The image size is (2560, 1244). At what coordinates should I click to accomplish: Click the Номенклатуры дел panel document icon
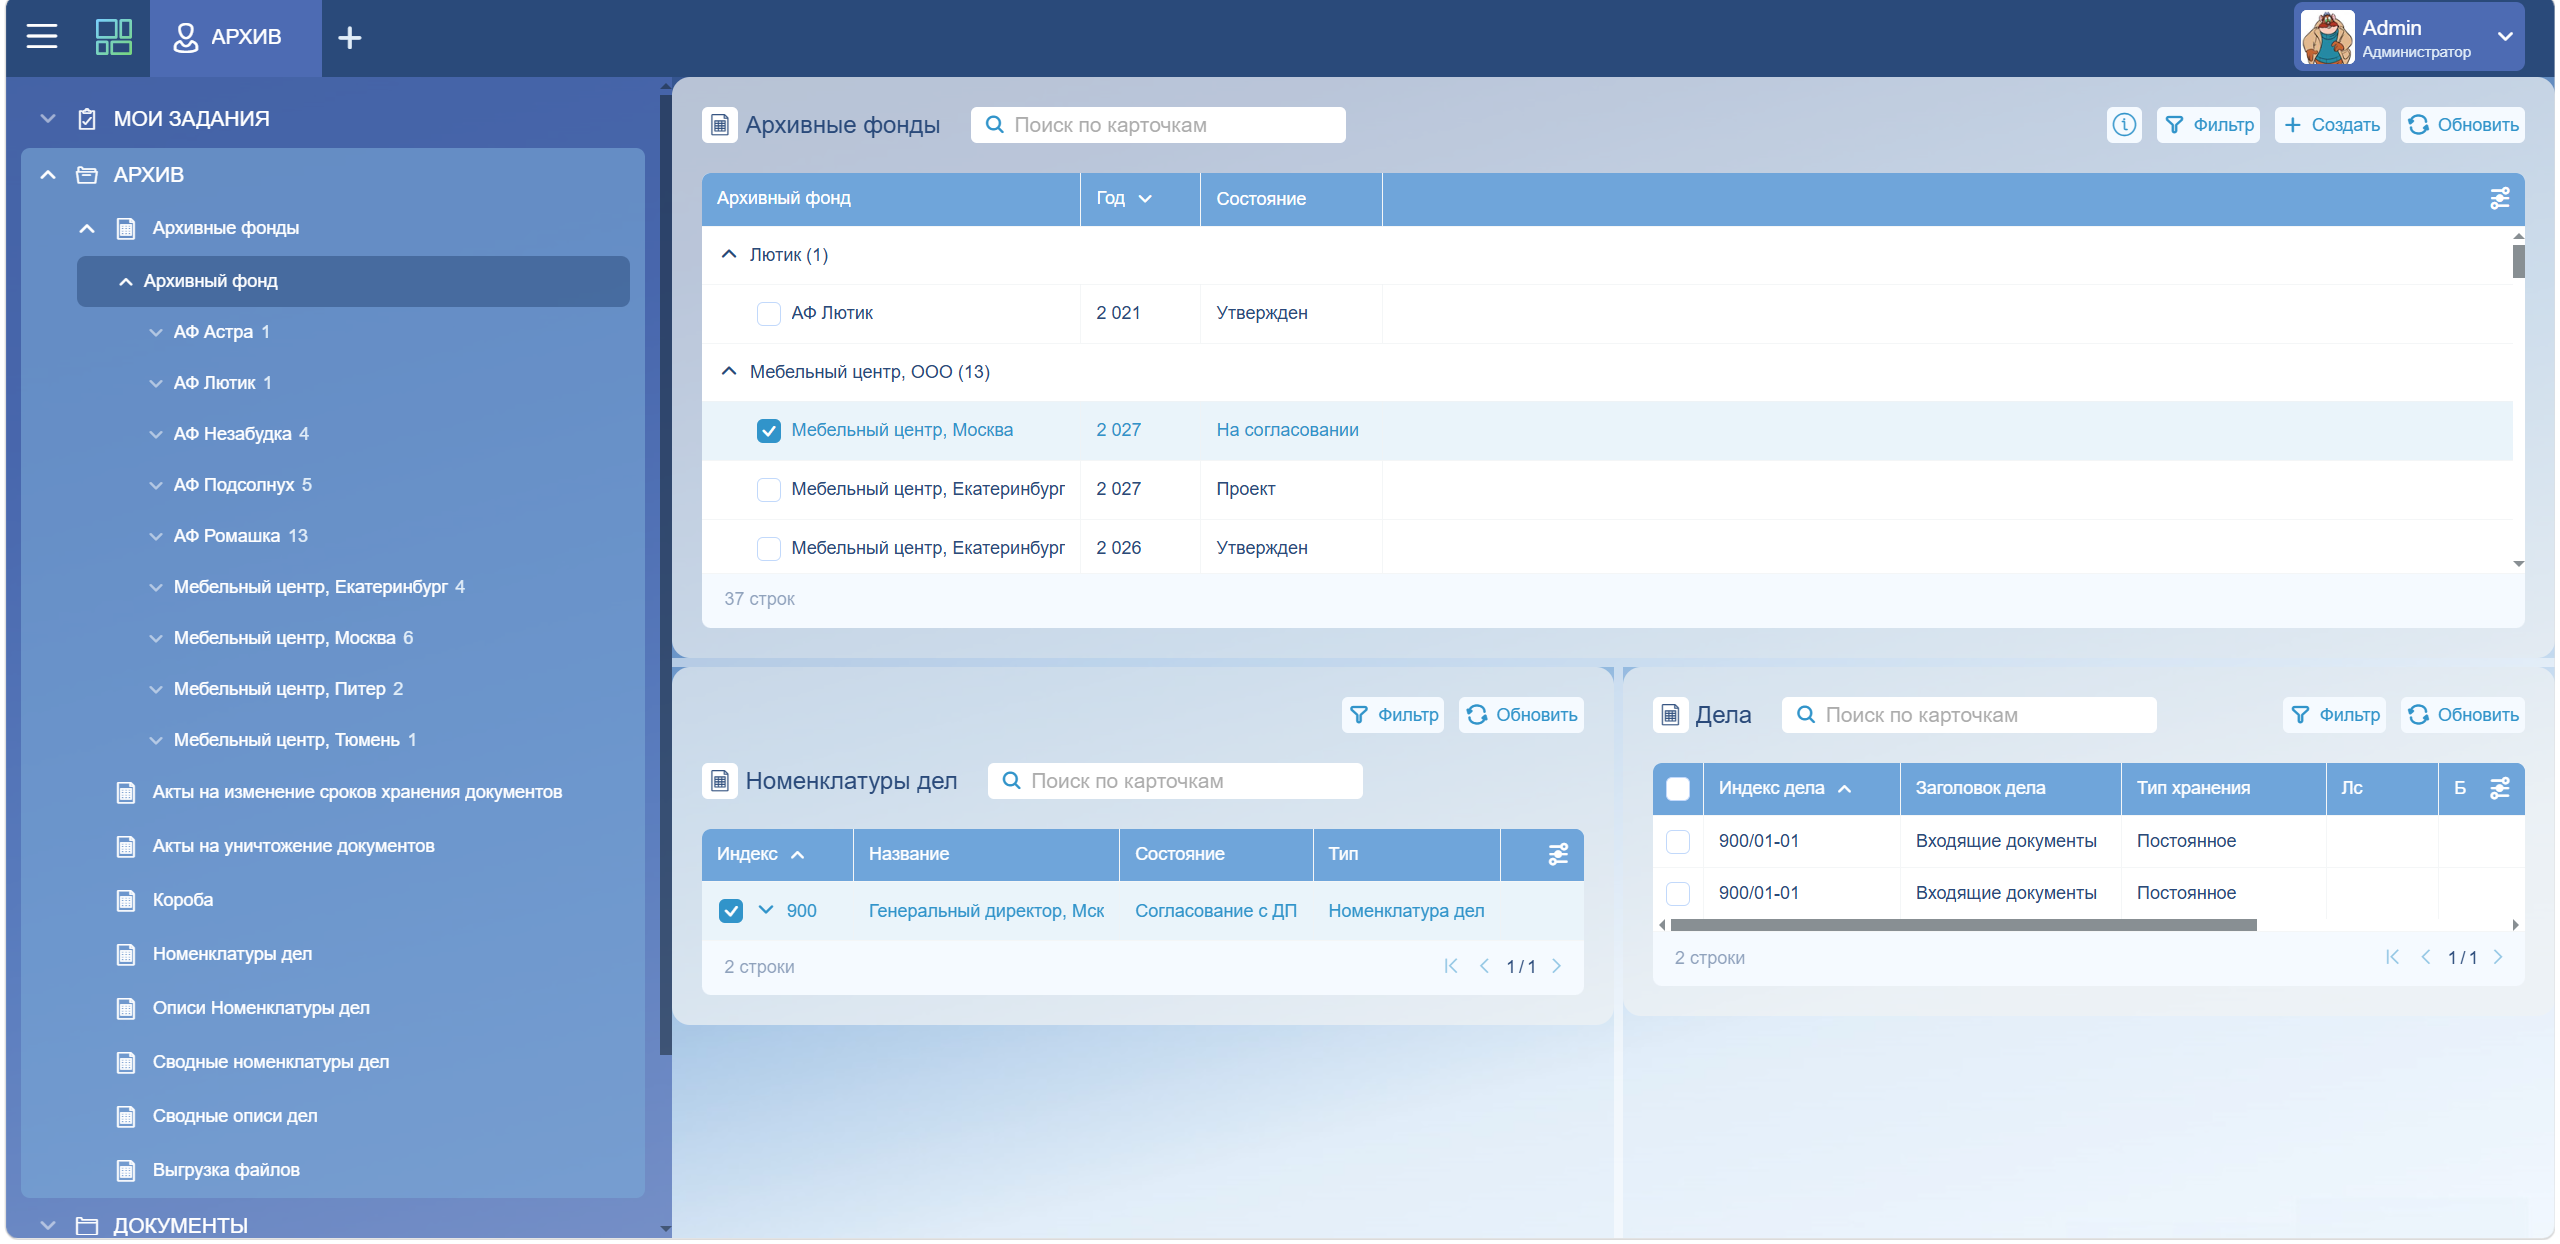pos(719,781)
